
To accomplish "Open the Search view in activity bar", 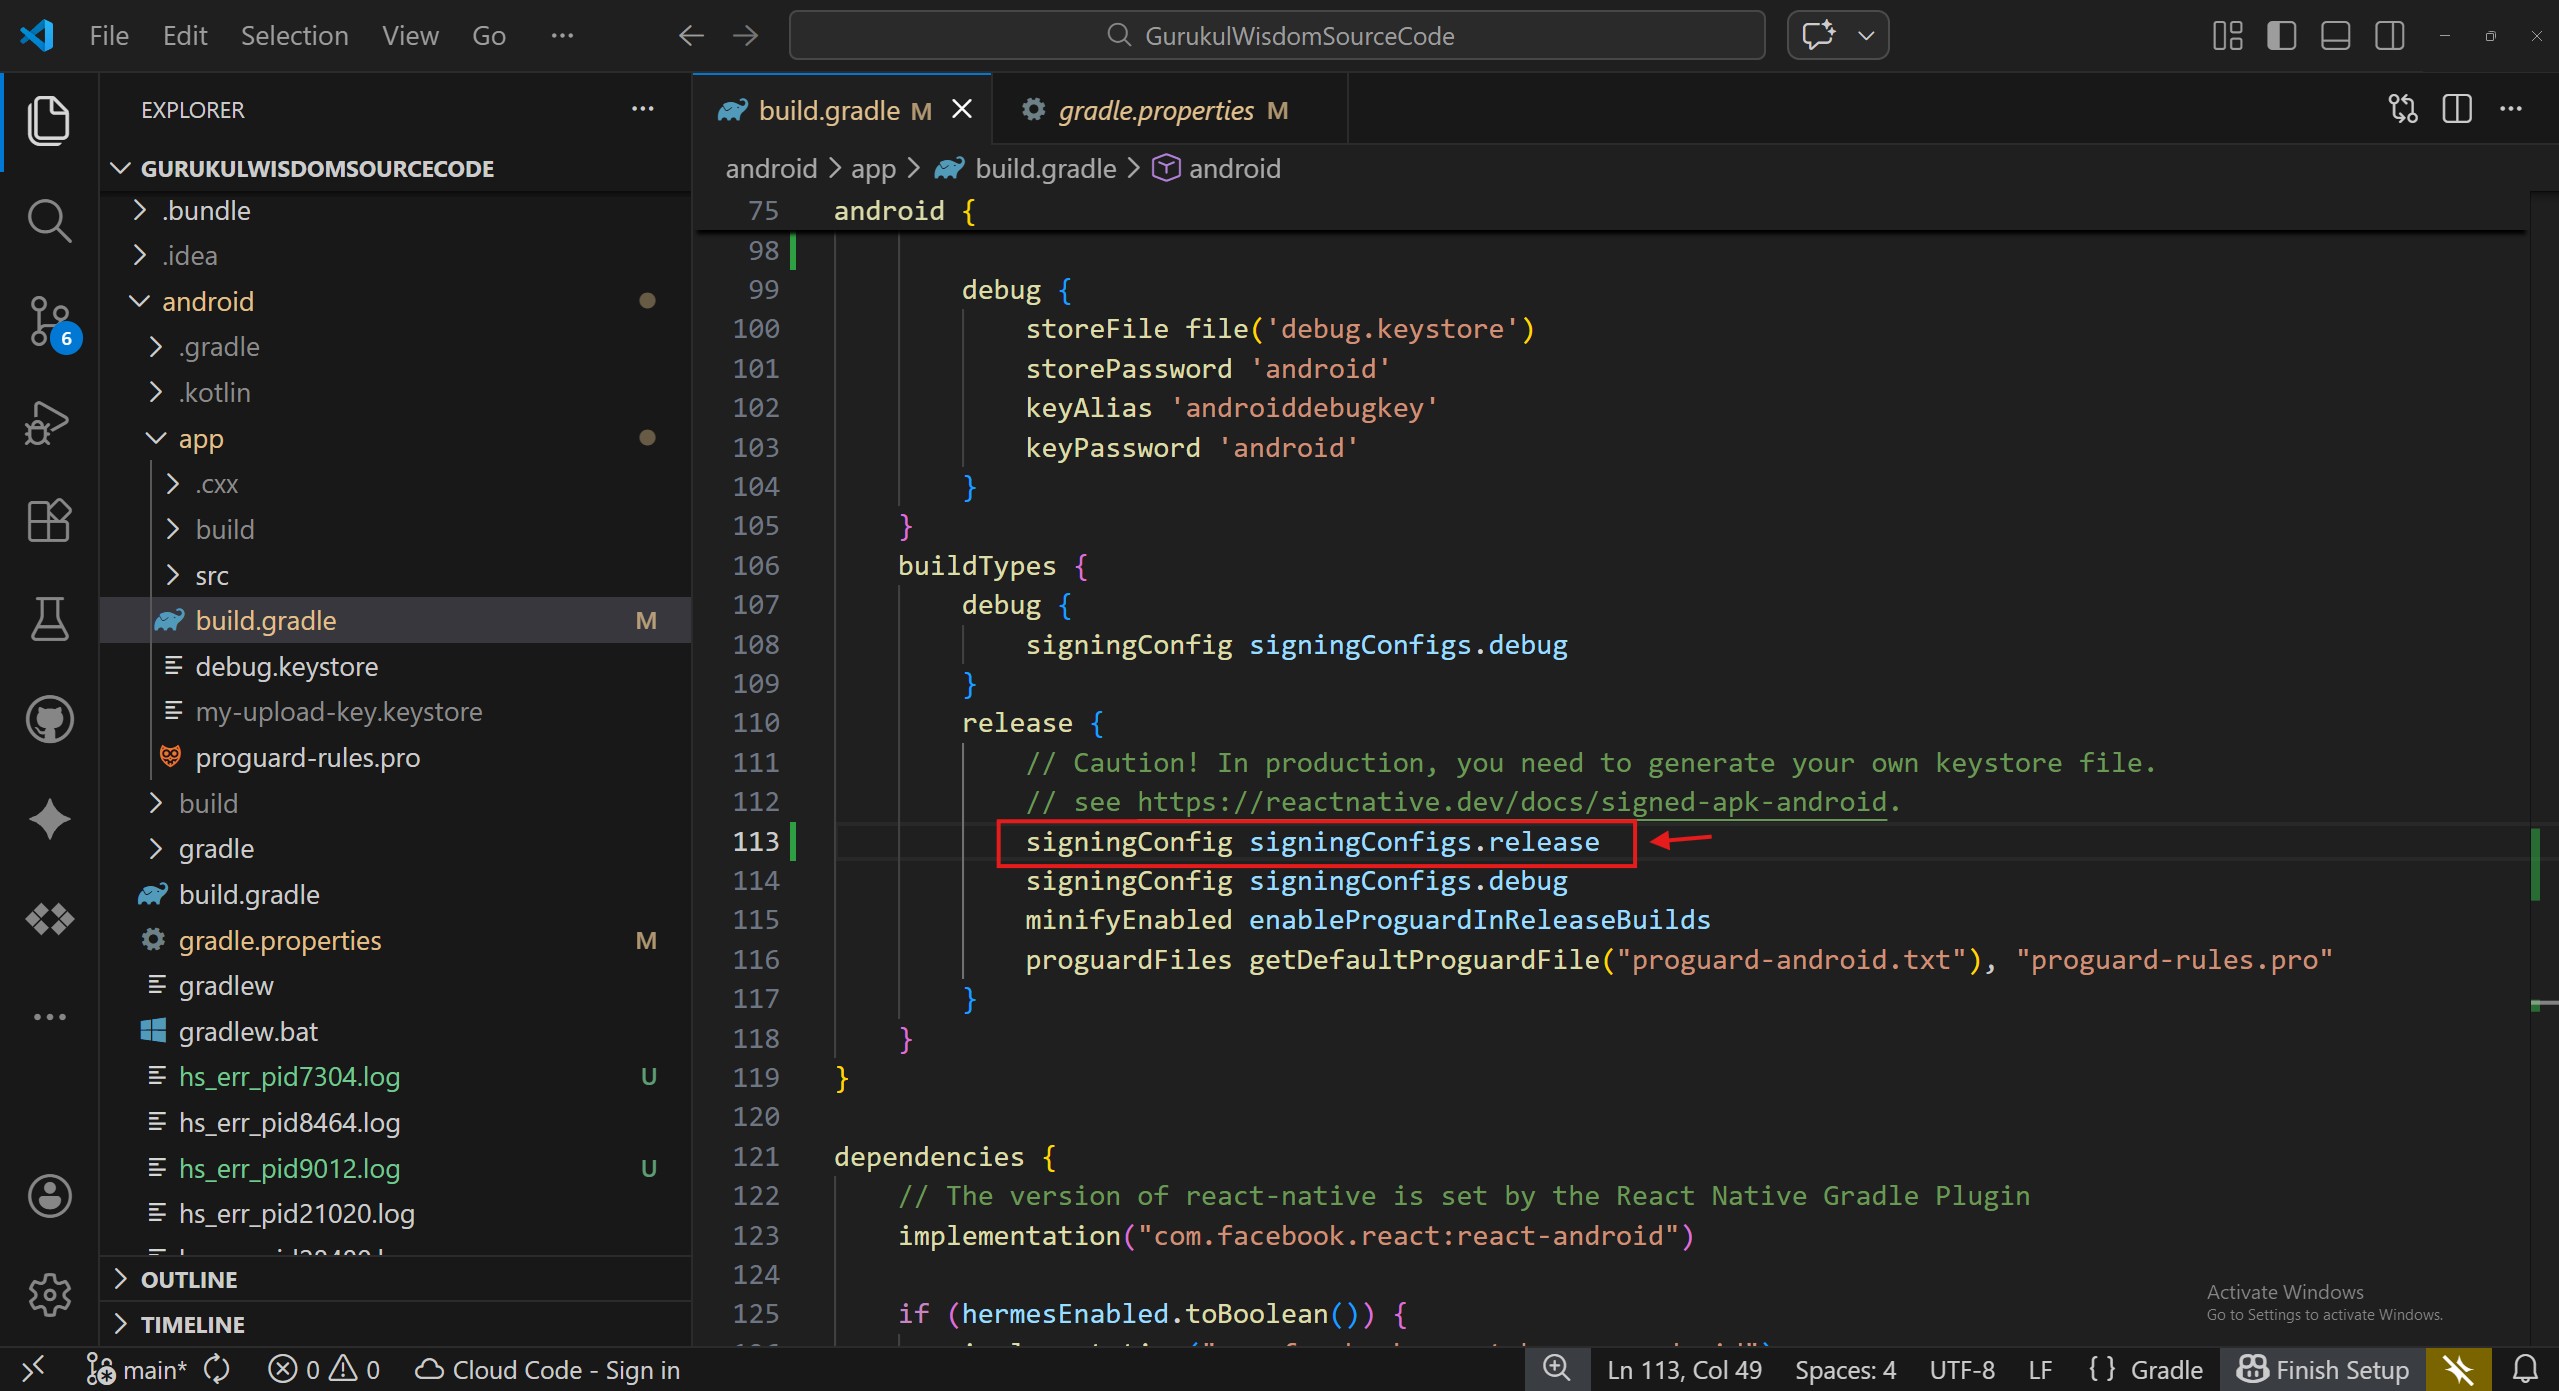I will point(48,221).
